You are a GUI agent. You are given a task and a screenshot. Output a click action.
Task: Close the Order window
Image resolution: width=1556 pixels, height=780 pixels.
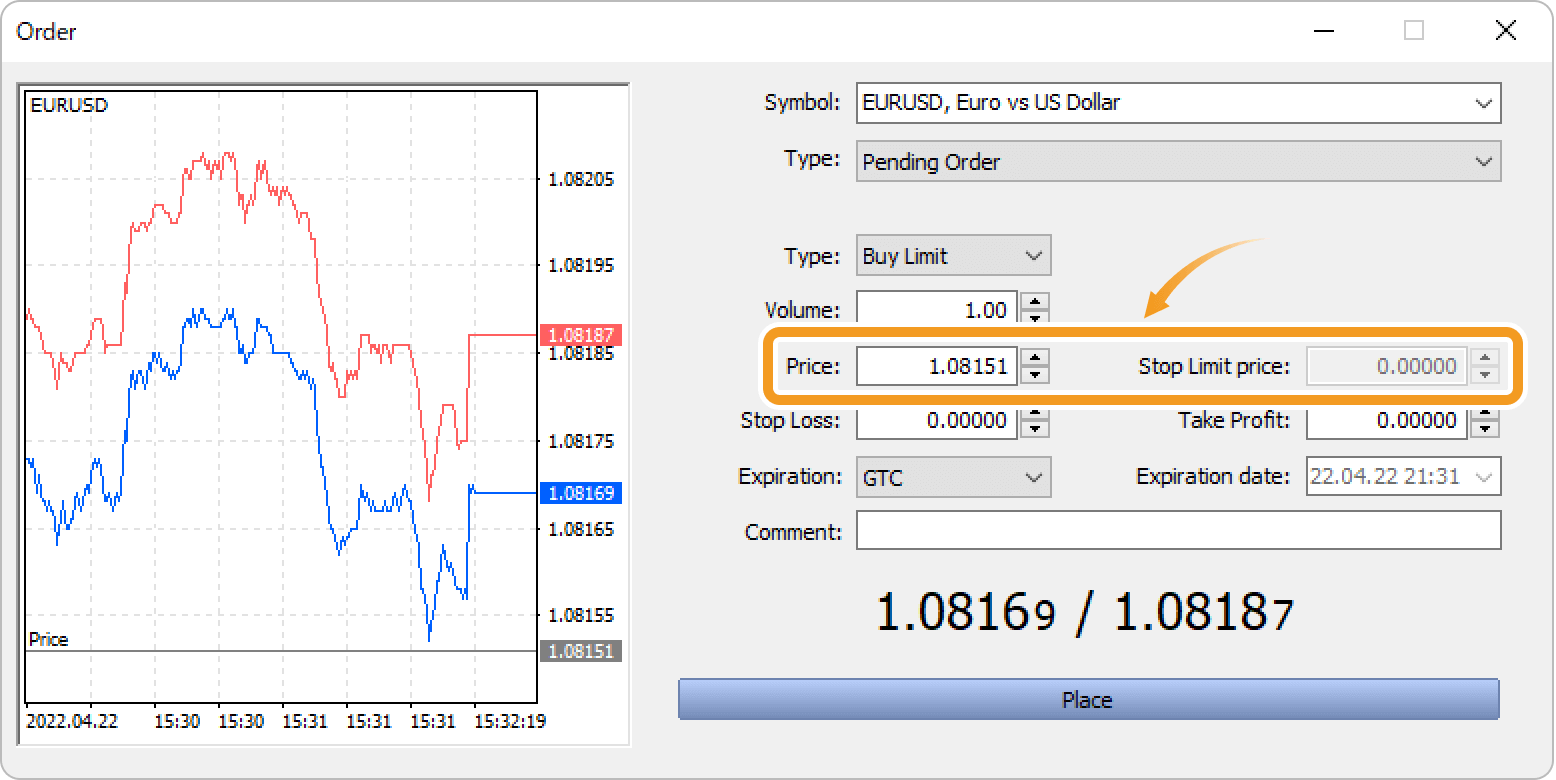(1505, 31)
